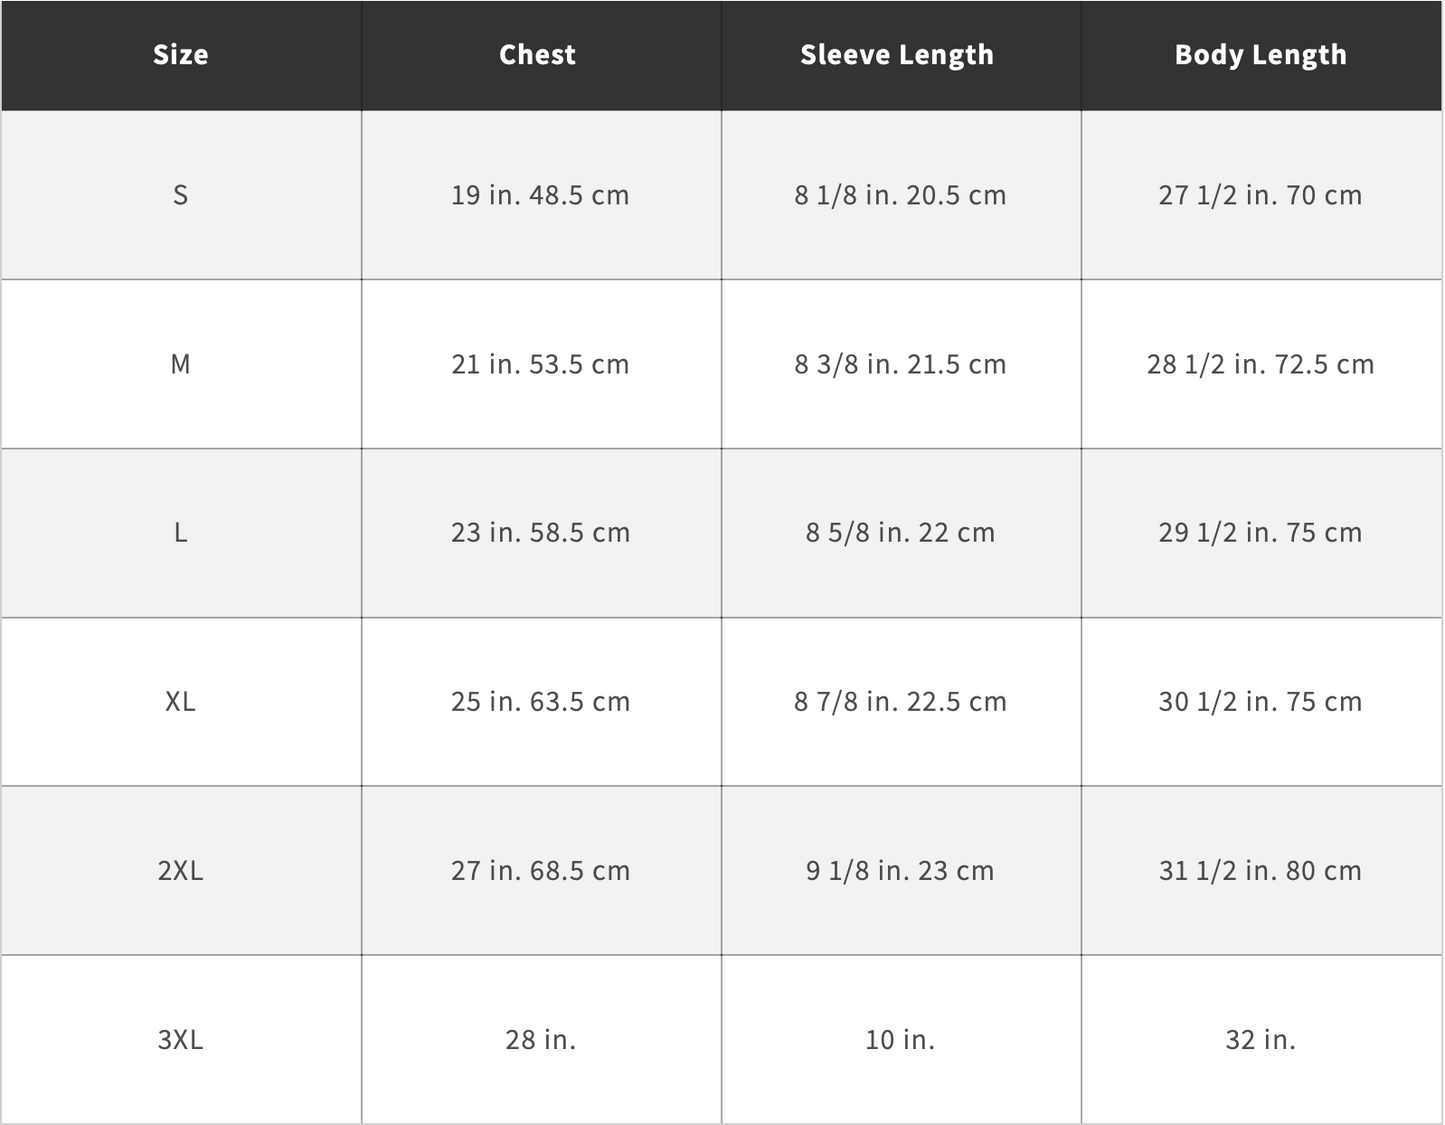Image resolution: width=1445 pixels, height=1125 pixels.
Task: Click the Chest column header
Action: (538, 55)
